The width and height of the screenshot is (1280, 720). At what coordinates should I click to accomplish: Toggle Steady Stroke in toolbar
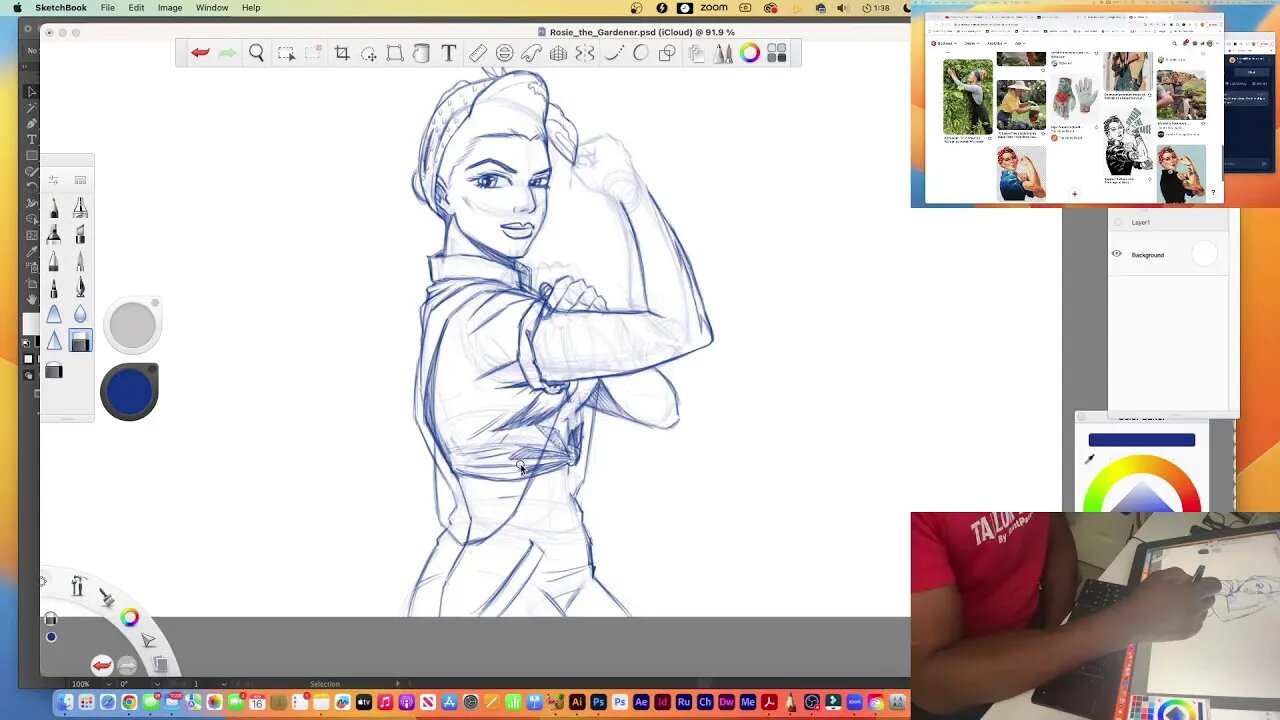[x=614, y=53]
